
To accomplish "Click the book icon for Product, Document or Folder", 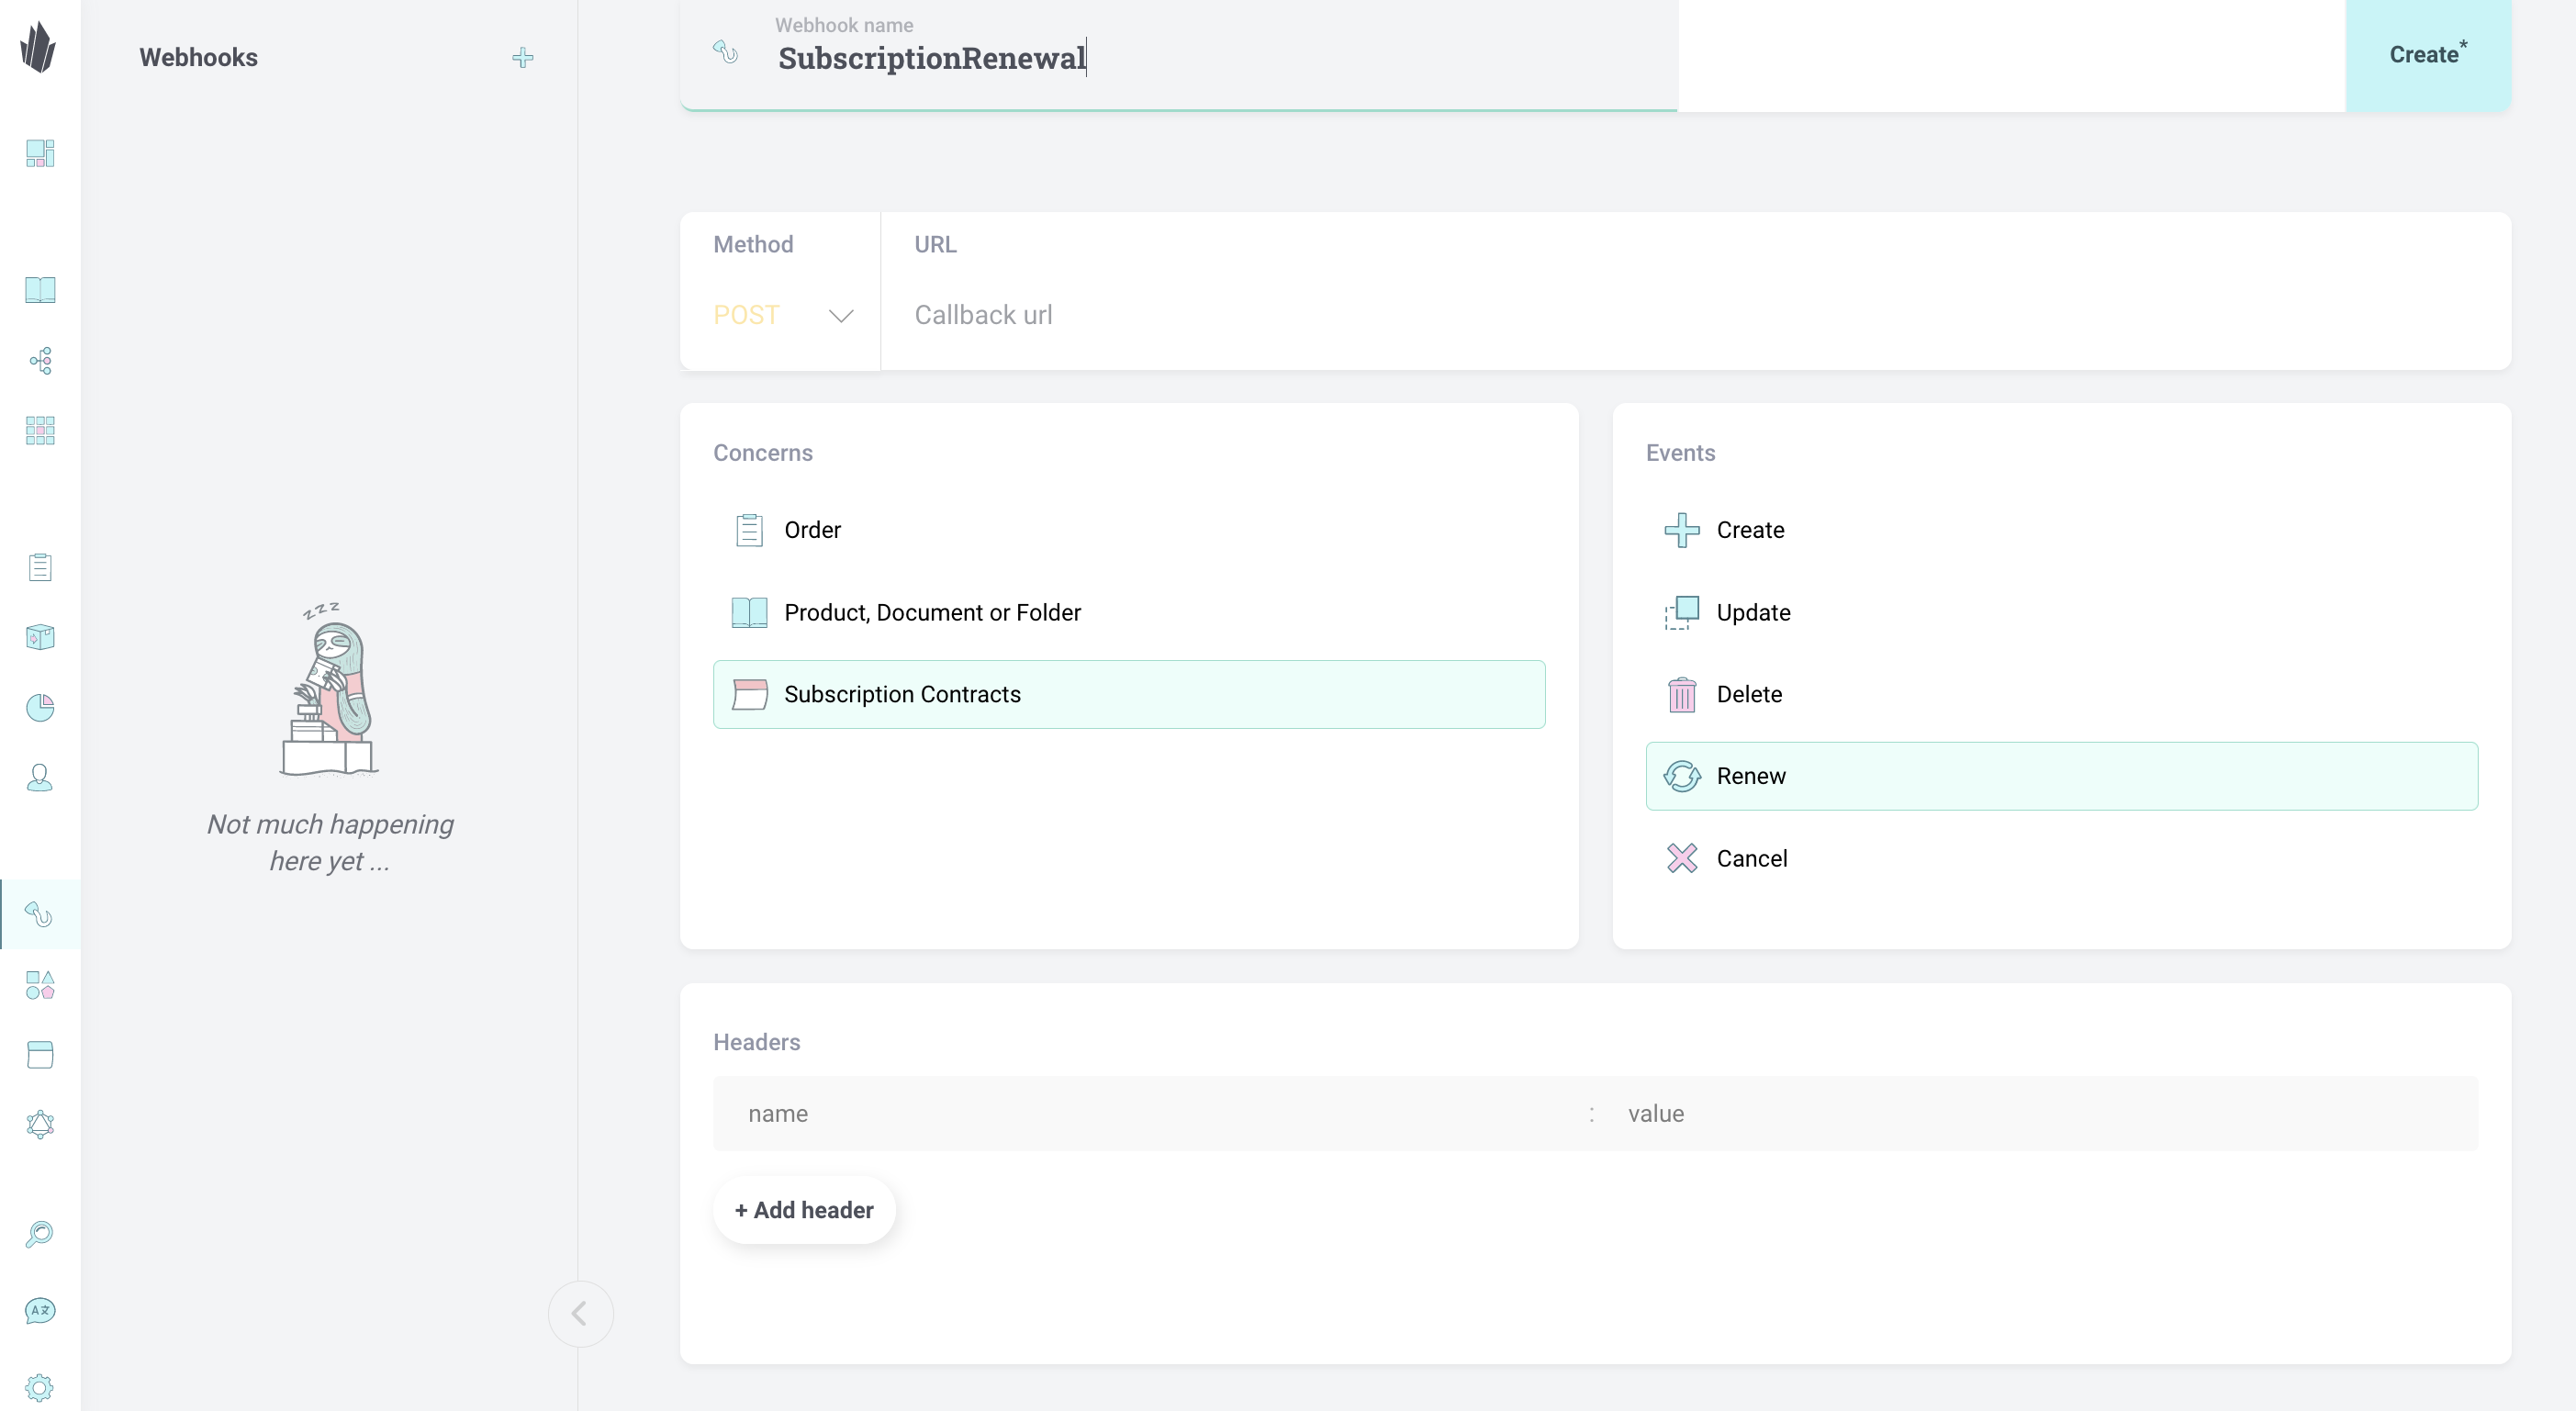I will 749,612.
